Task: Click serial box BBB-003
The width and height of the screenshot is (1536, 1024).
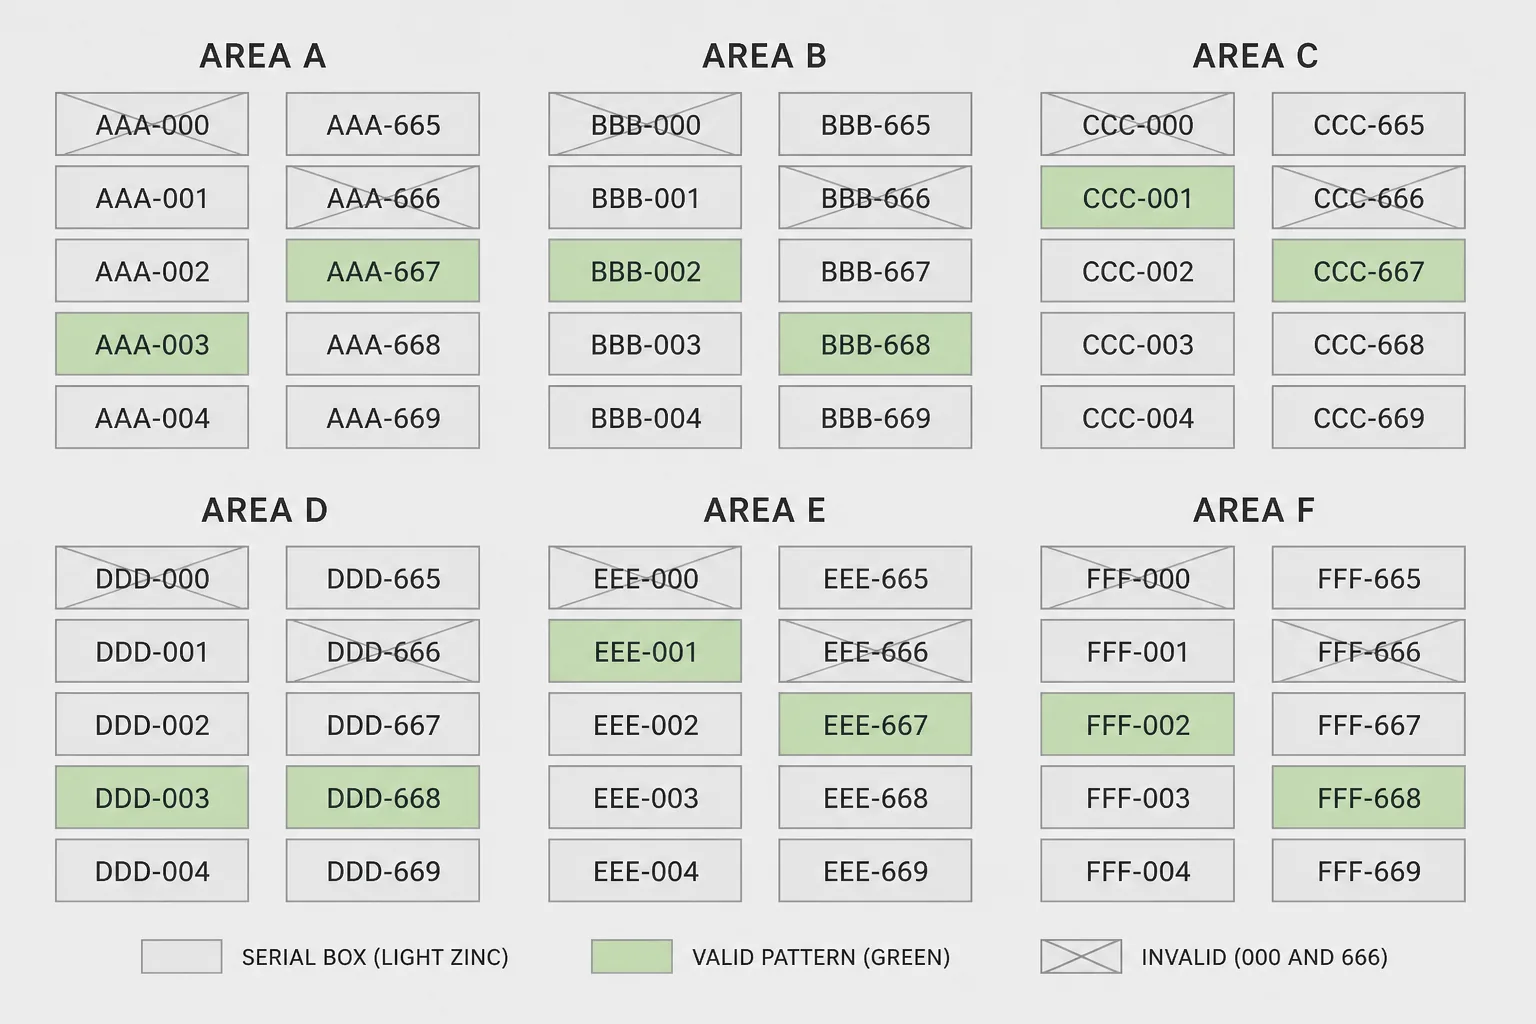Action: (x=645, y=344)
